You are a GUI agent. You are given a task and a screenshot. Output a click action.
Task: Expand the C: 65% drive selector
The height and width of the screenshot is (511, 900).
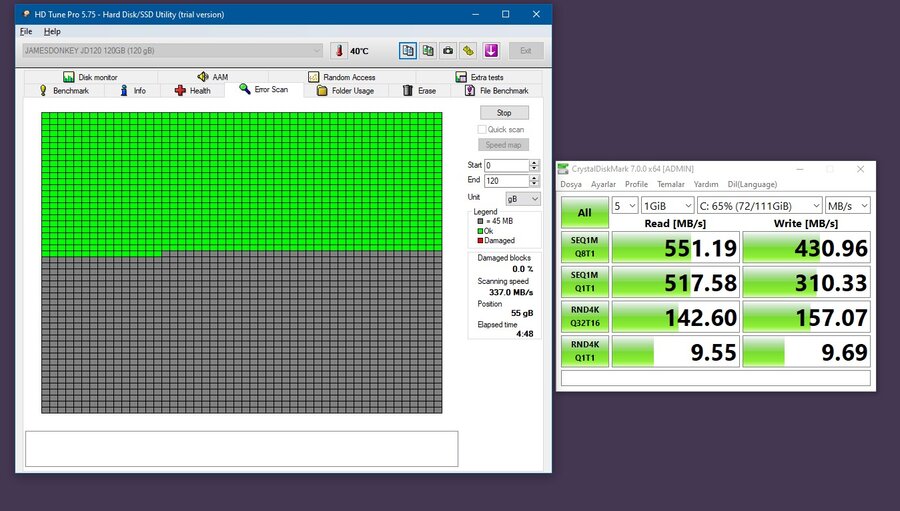tap(759, 205)
